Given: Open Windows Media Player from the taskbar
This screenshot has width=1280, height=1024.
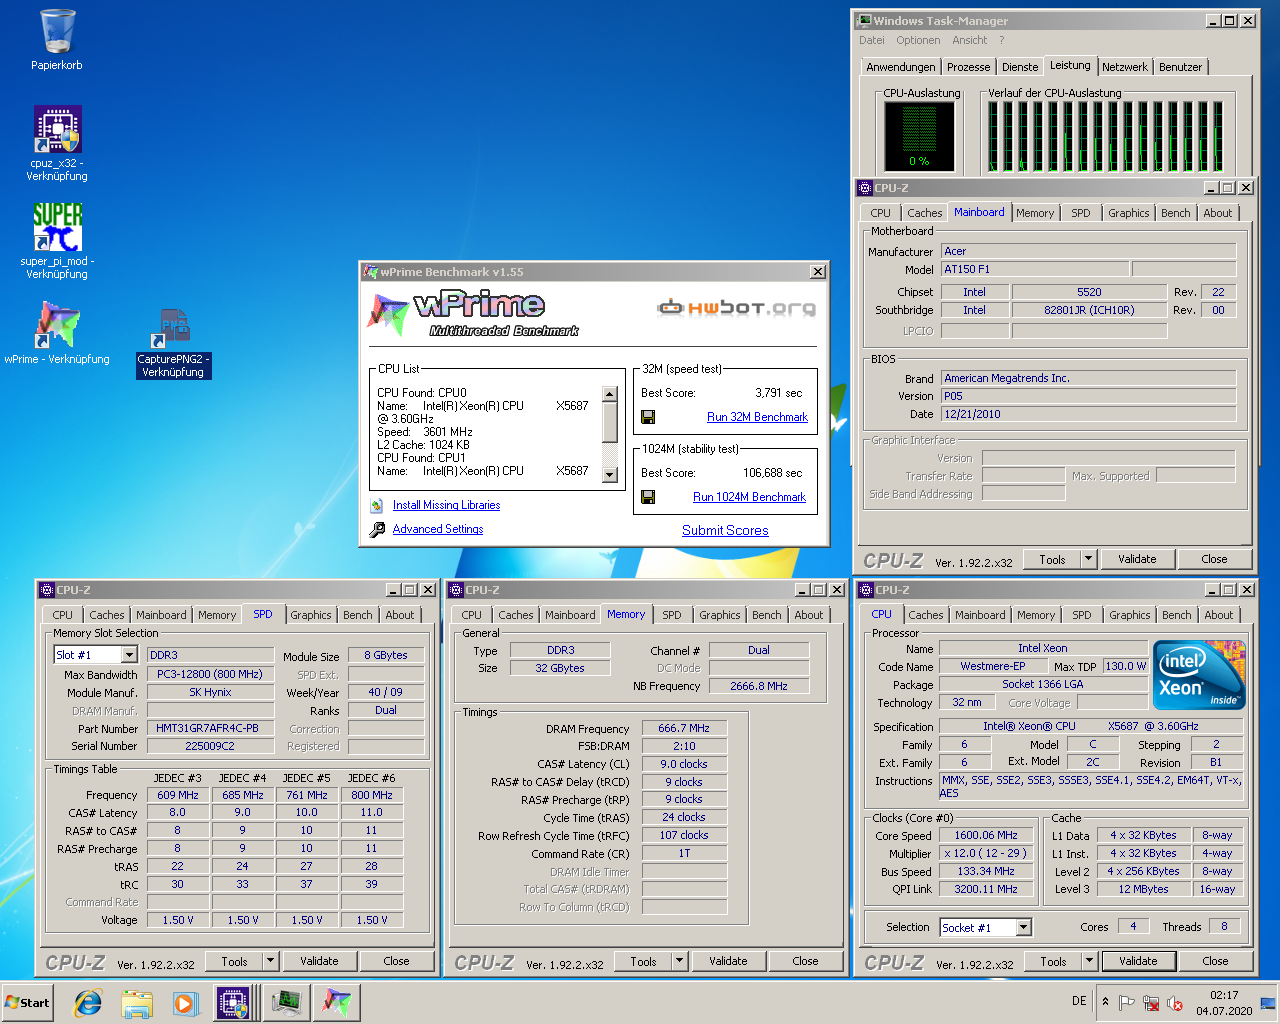Looking at the screenshot, I should [x=185, y=1003].
